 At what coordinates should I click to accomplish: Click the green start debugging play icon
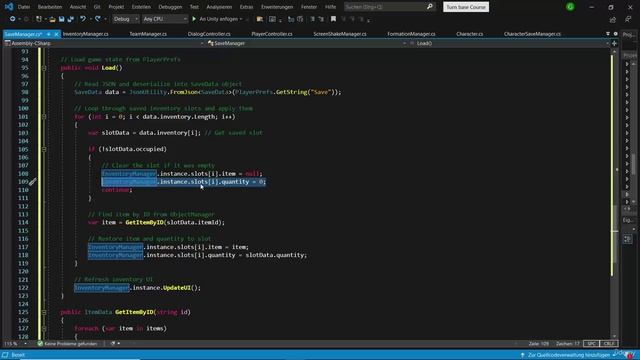(194, 19)
